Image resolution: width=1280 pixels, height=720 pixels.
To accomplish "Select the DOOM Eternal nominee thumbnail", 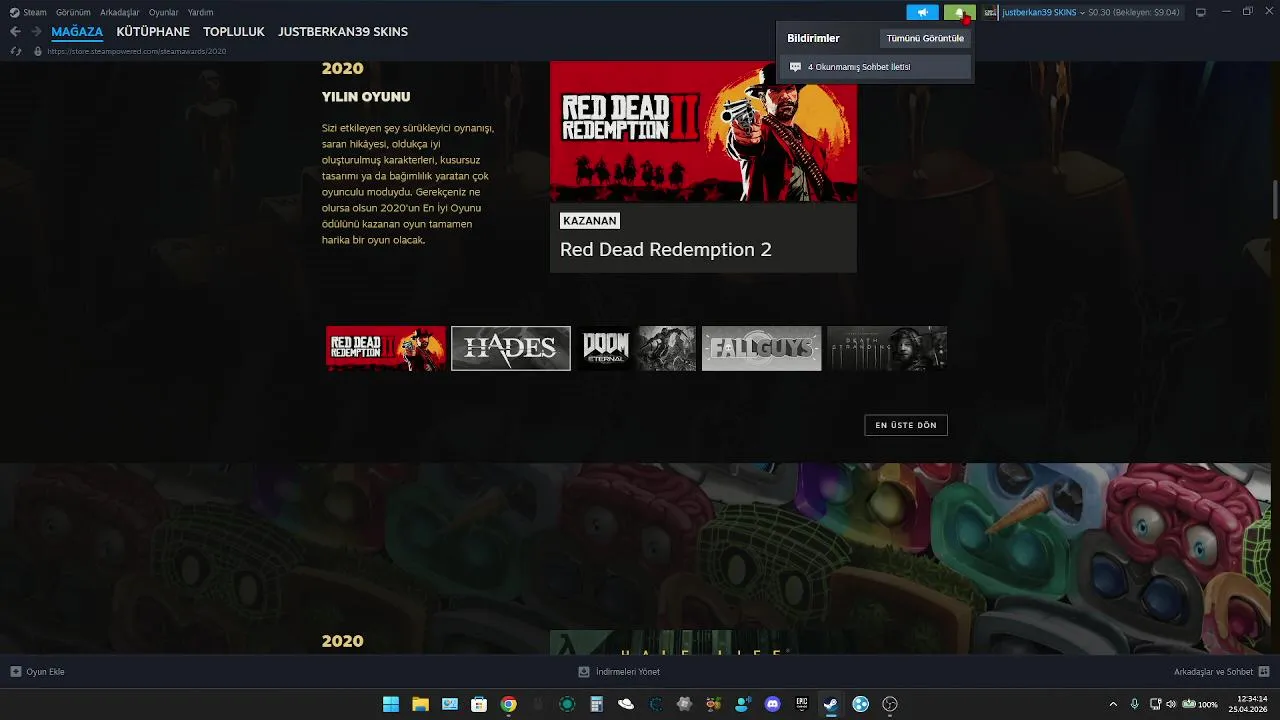I will point(636,348).
